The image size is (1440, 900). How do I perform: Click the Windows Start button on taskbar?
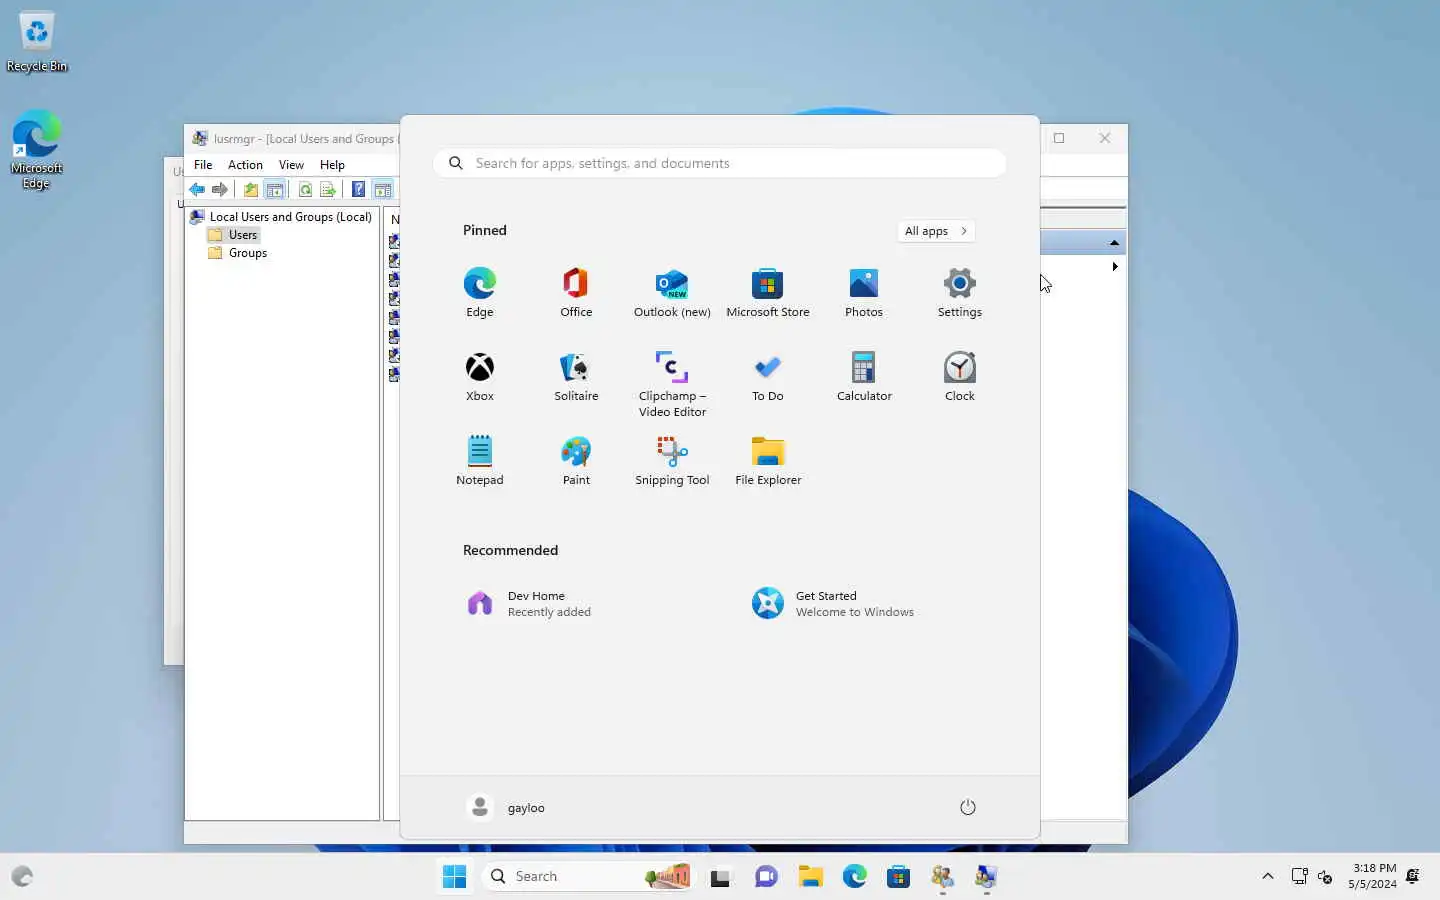pyautogui.click(x=454, y=876)
